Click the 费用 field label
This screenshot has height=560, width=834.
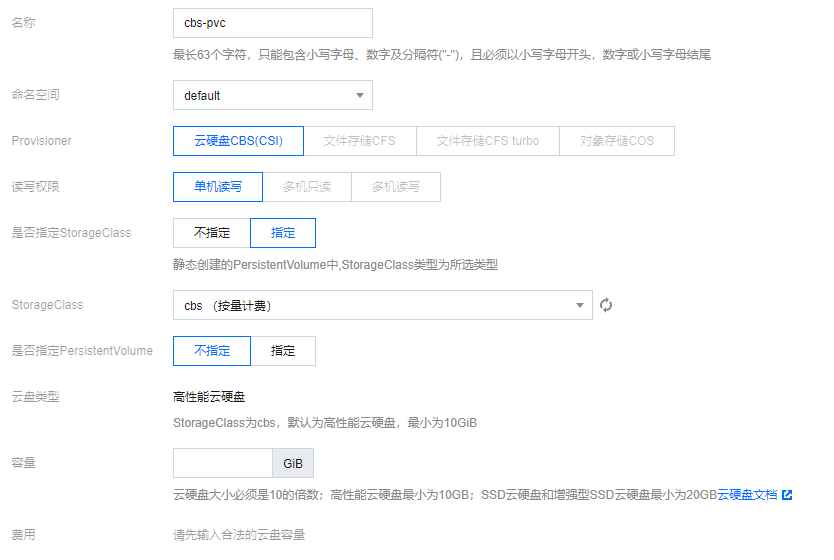click(x=23, y=535)
